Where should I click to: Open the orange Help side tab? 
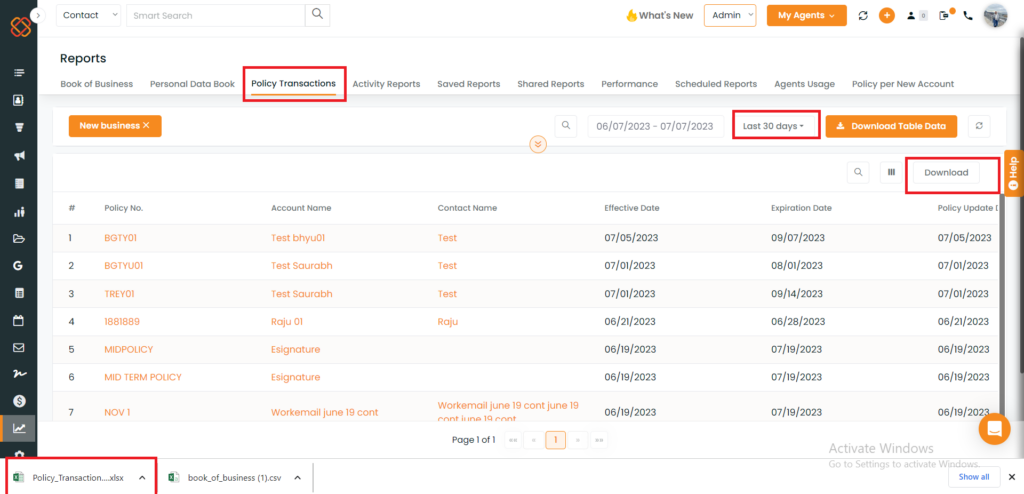(1014, 173)
